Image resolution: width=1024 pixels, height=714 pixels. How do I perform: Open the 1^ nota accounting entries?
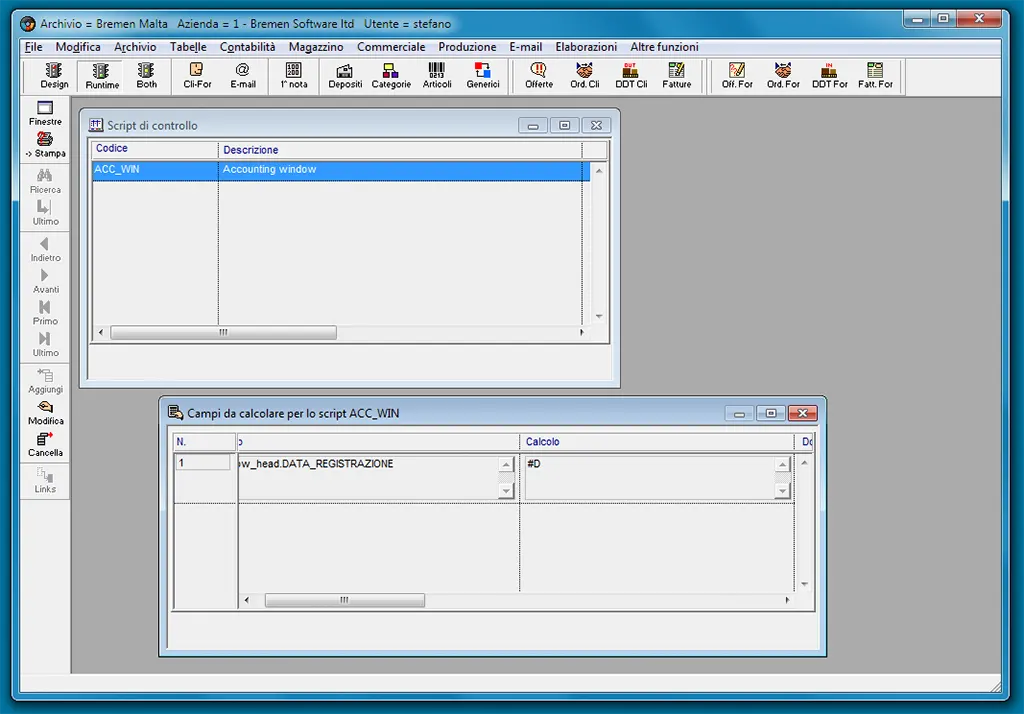point(294,76)
